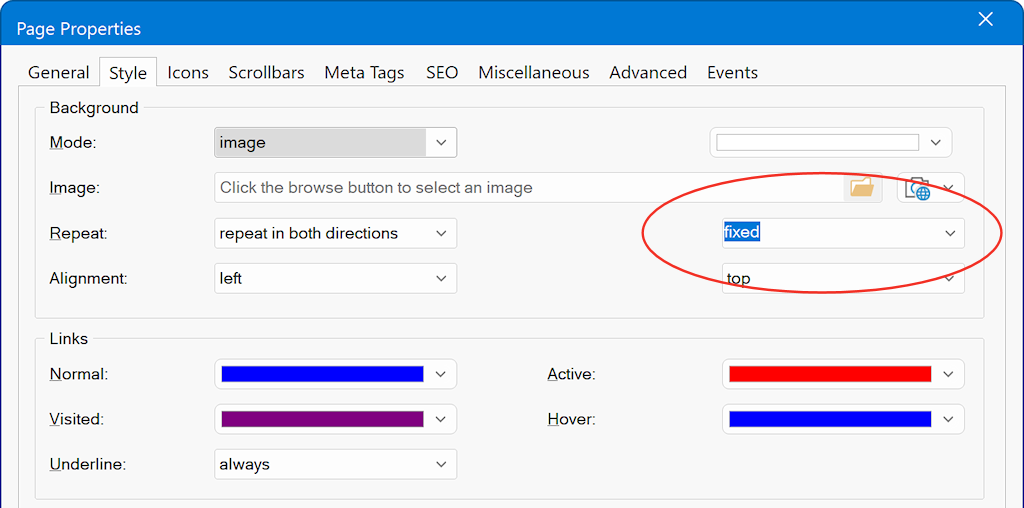The image size is (1024, 508).
Task: Open the Meta Tags tab
Action: tap(364, 72)
